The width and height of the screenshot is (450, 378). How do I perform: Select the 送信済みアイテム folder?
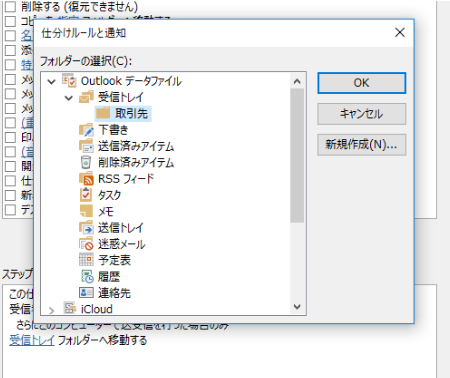coord(136,146)
